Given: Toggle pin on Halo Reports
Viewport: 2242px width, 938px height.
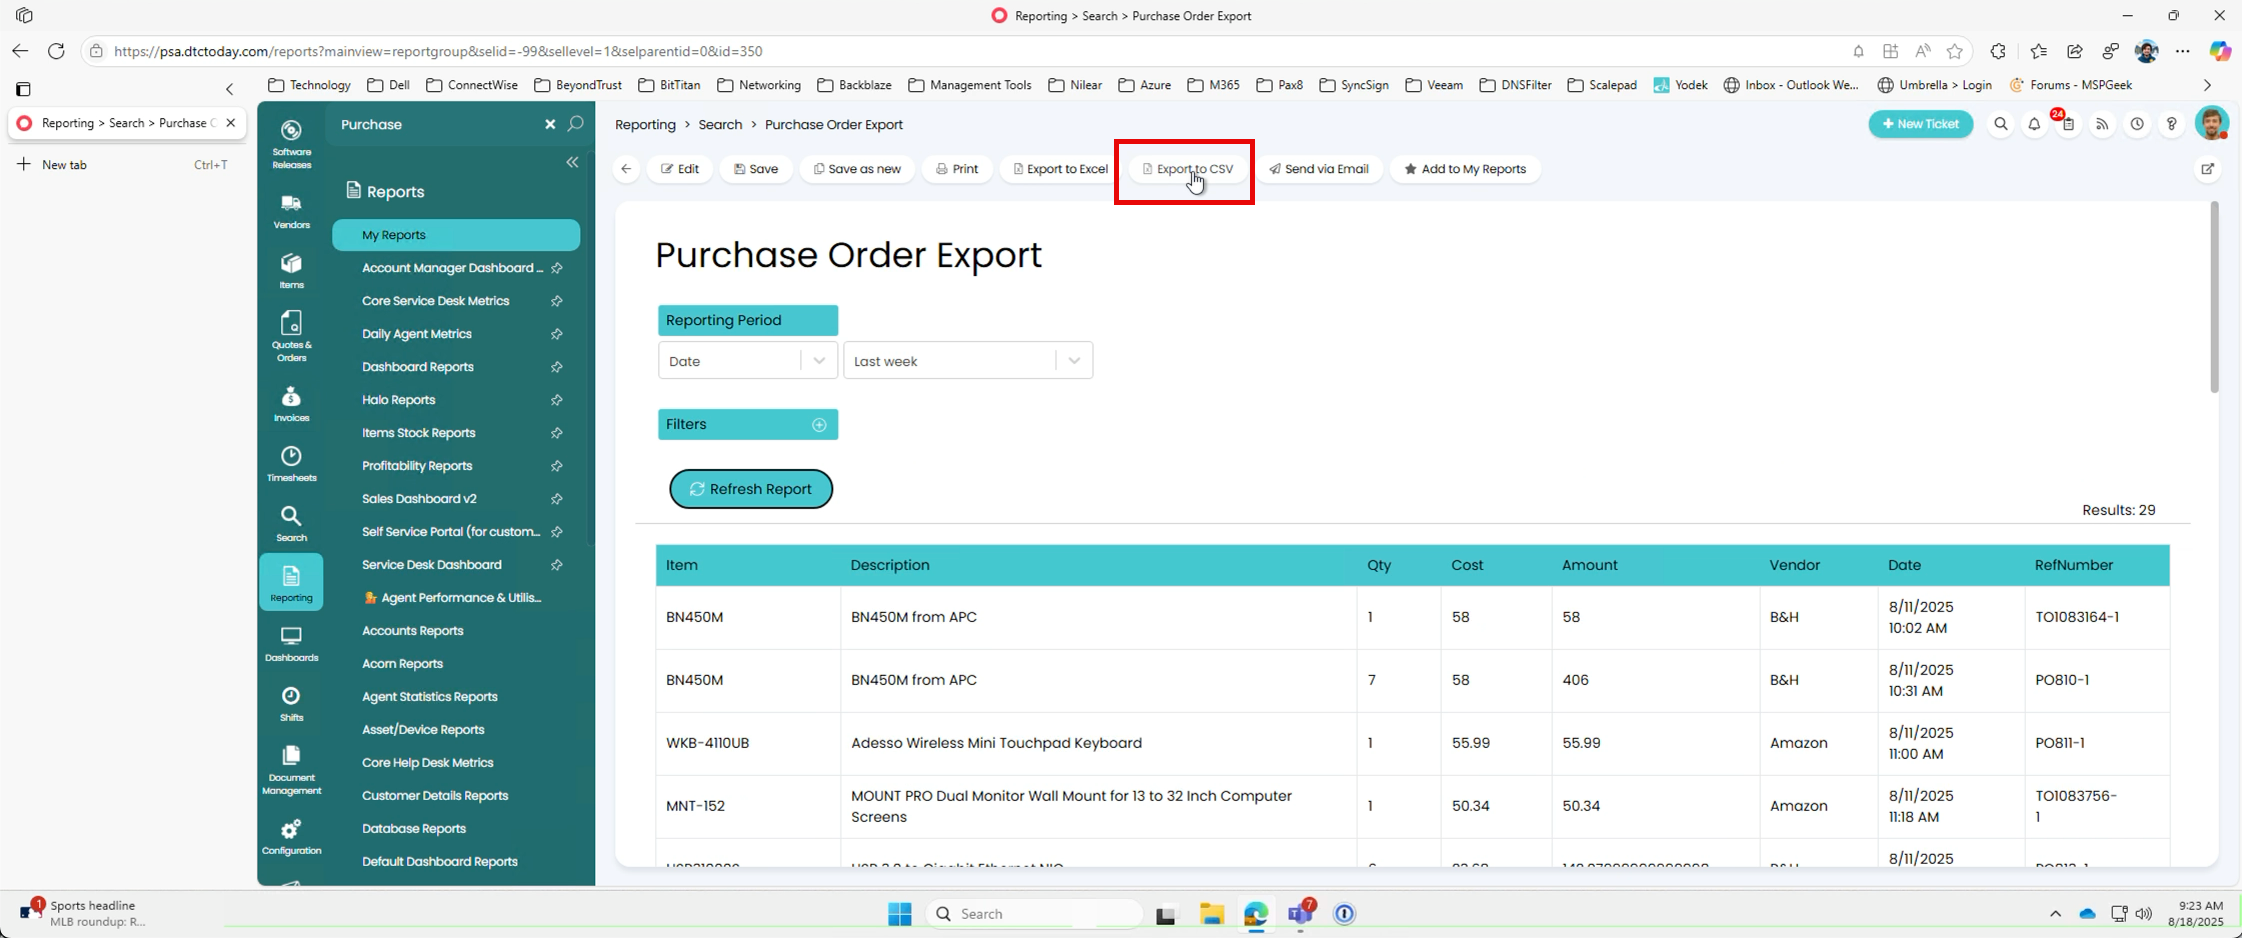Looking at the screenshot, I should pos(557,400).
